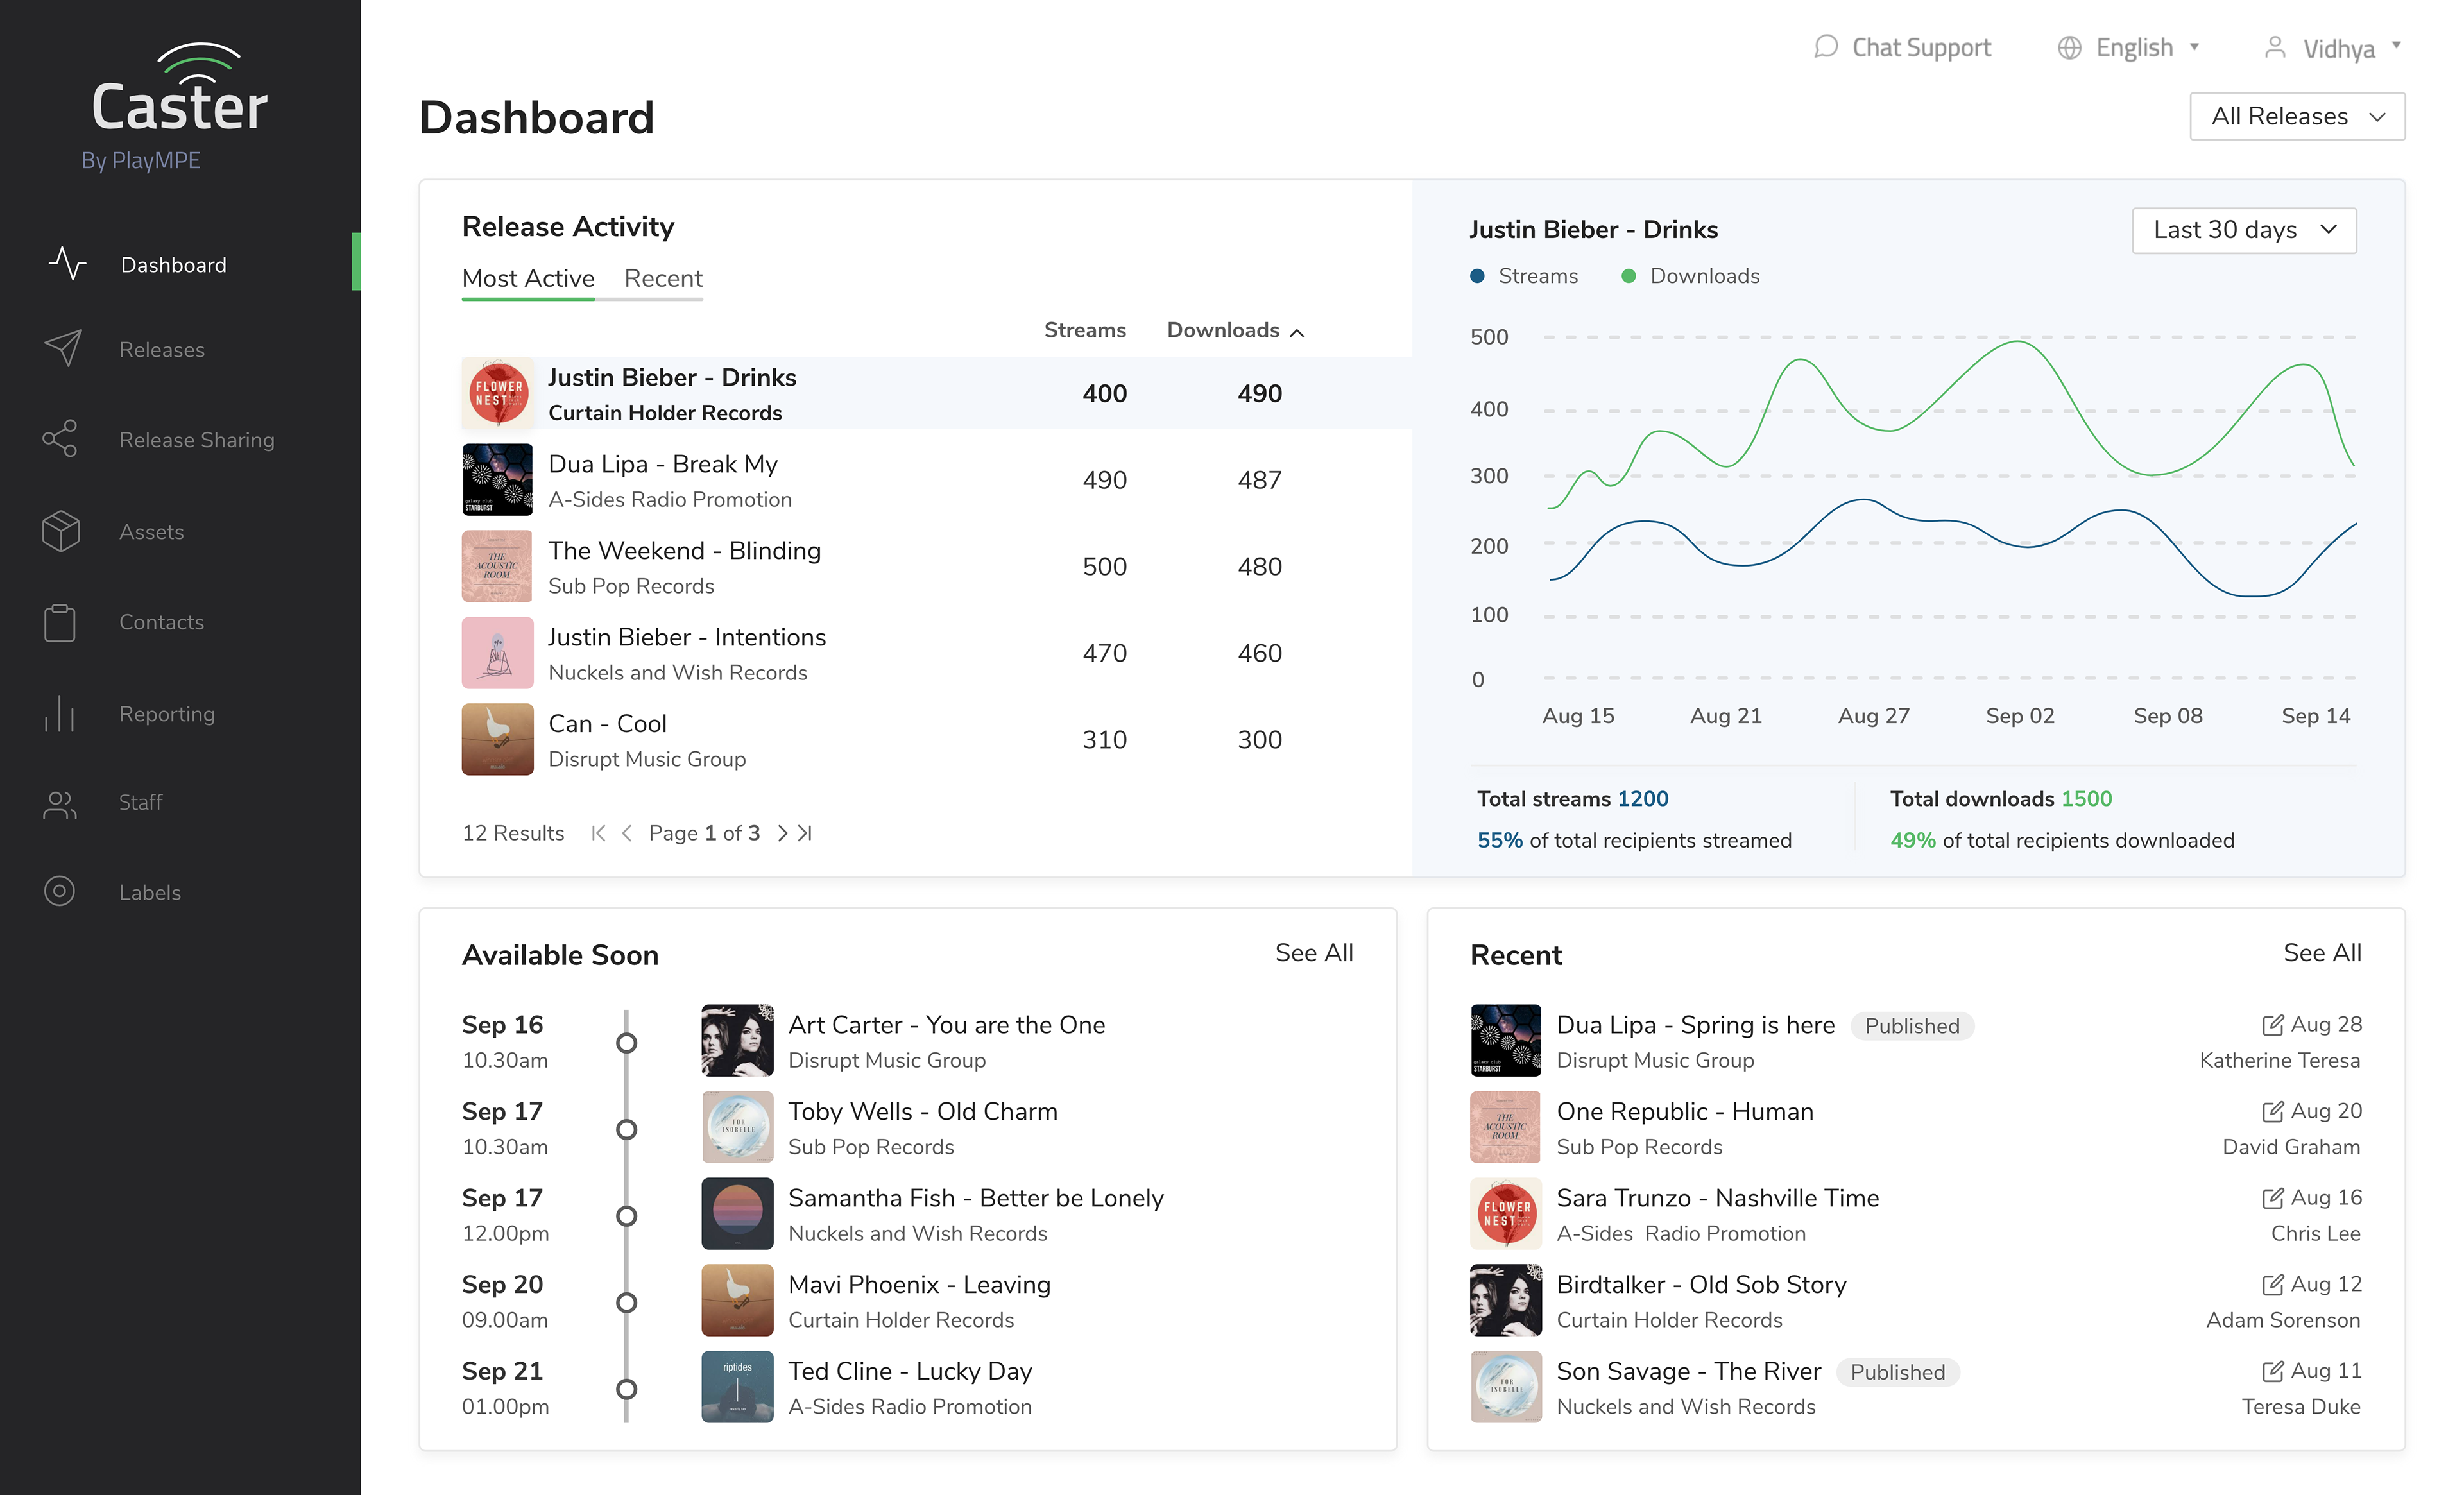Toggle the Downloads legend dot
Image resolution: width=2464 pixels, height=1495 pixels.
[x=1628, y=276]
